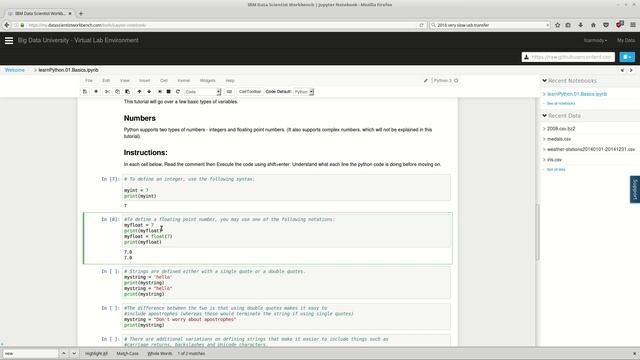This screenshot has width=640, height=360.
Task: Save the notebook with the save icon
Action: tap(85, 92)
